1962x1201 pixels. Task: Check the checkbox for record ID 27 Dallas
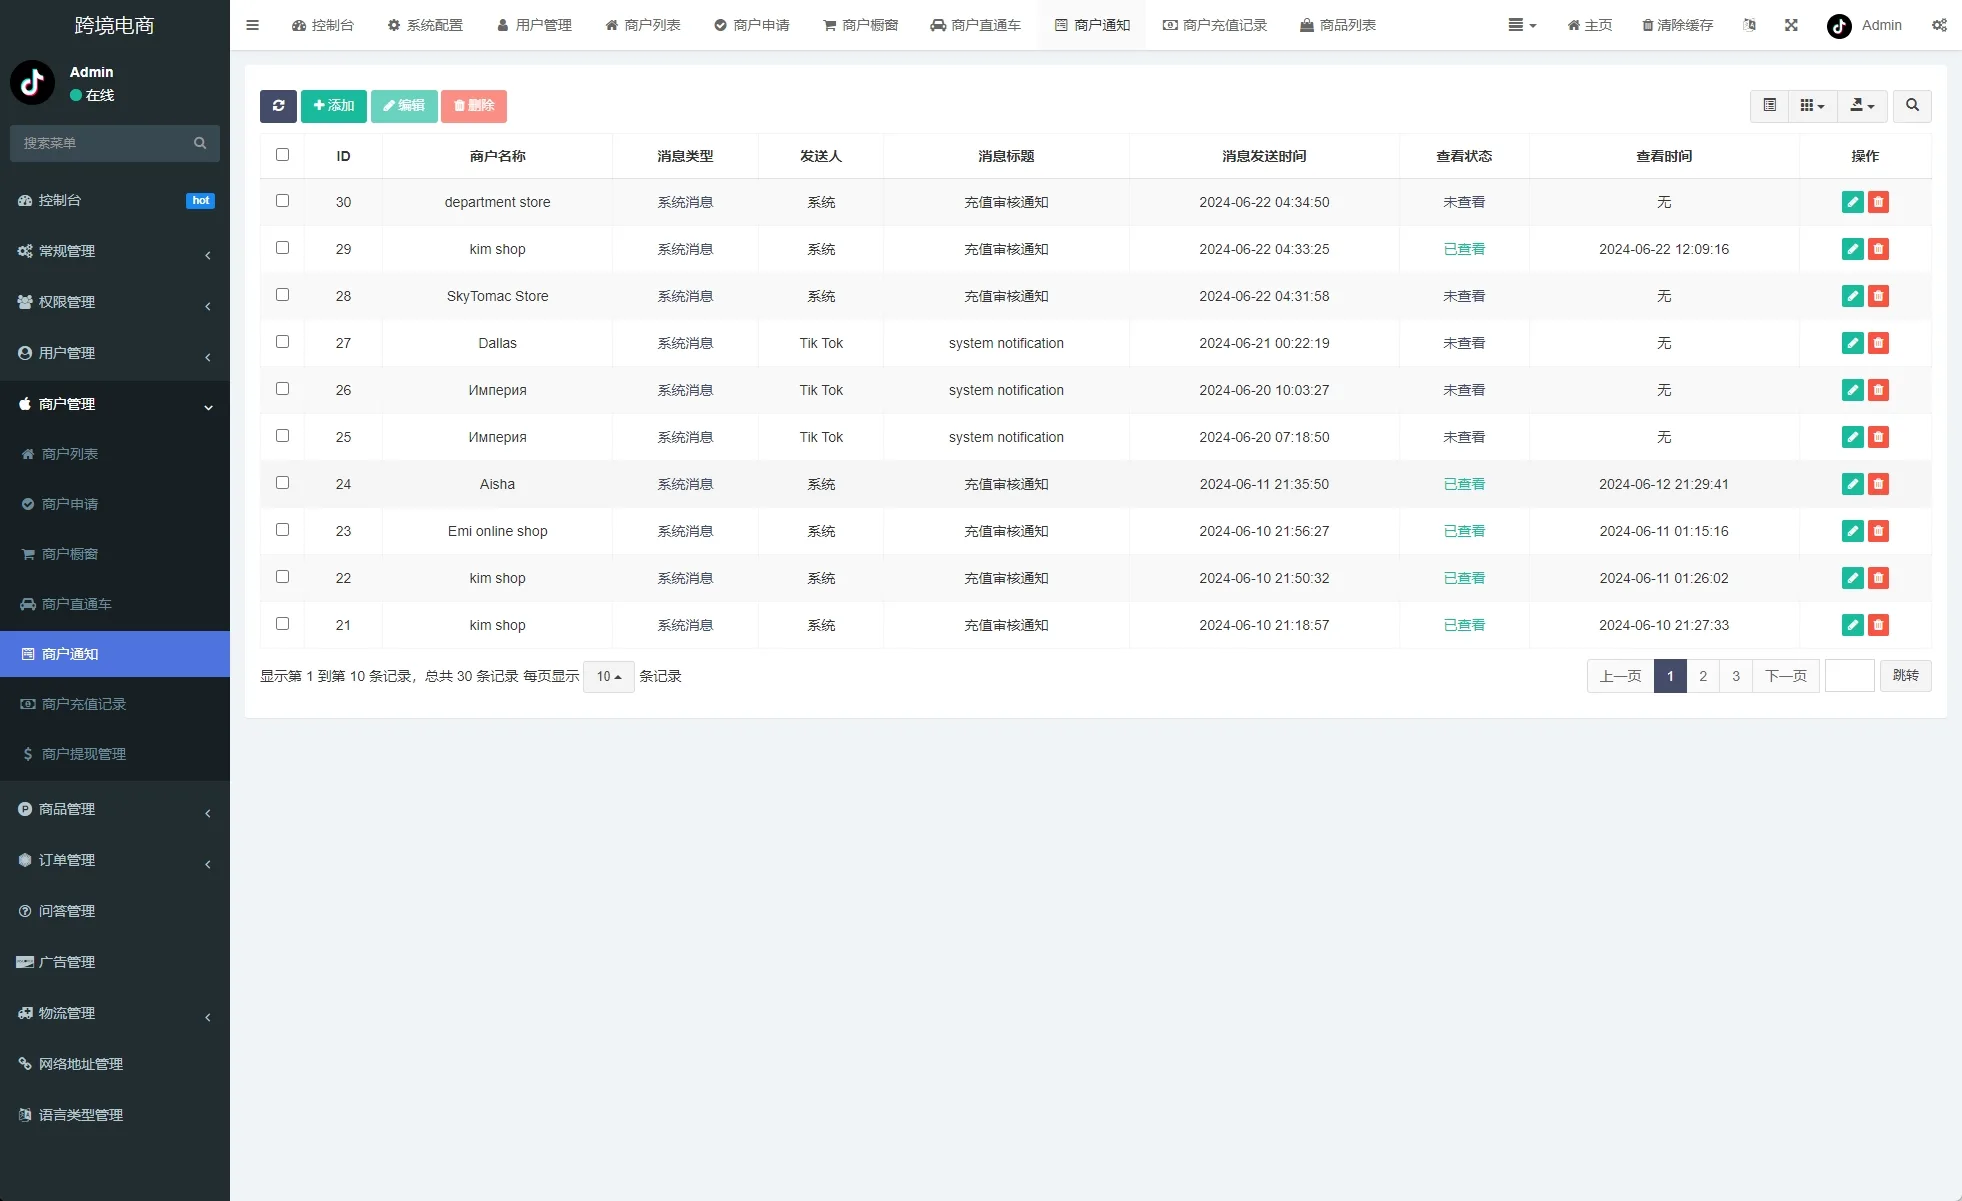(x=283, y=342)
